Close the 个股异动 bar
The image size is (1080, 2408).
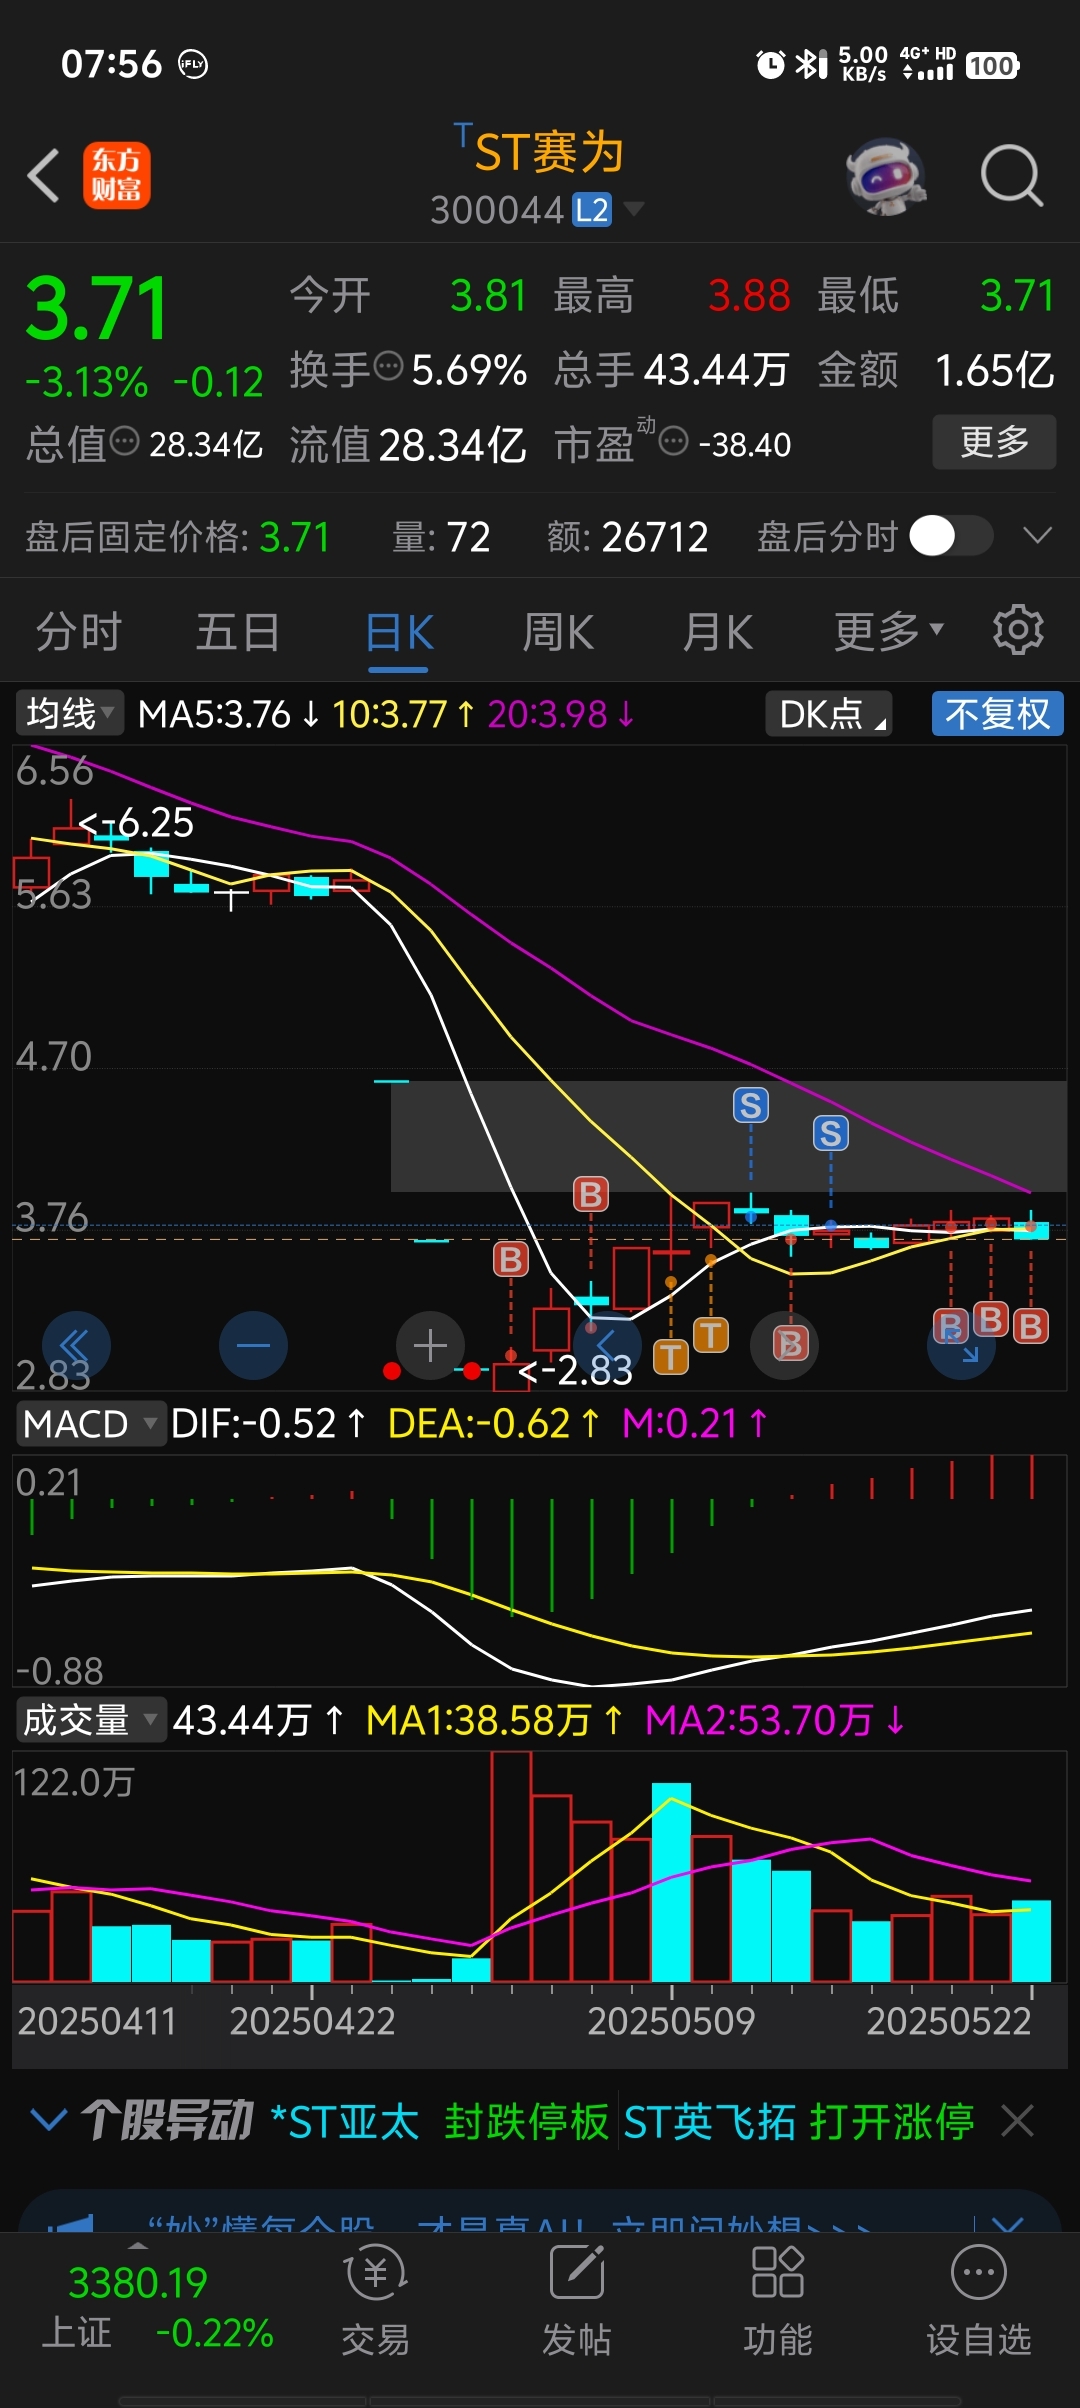(1017, 2121)
